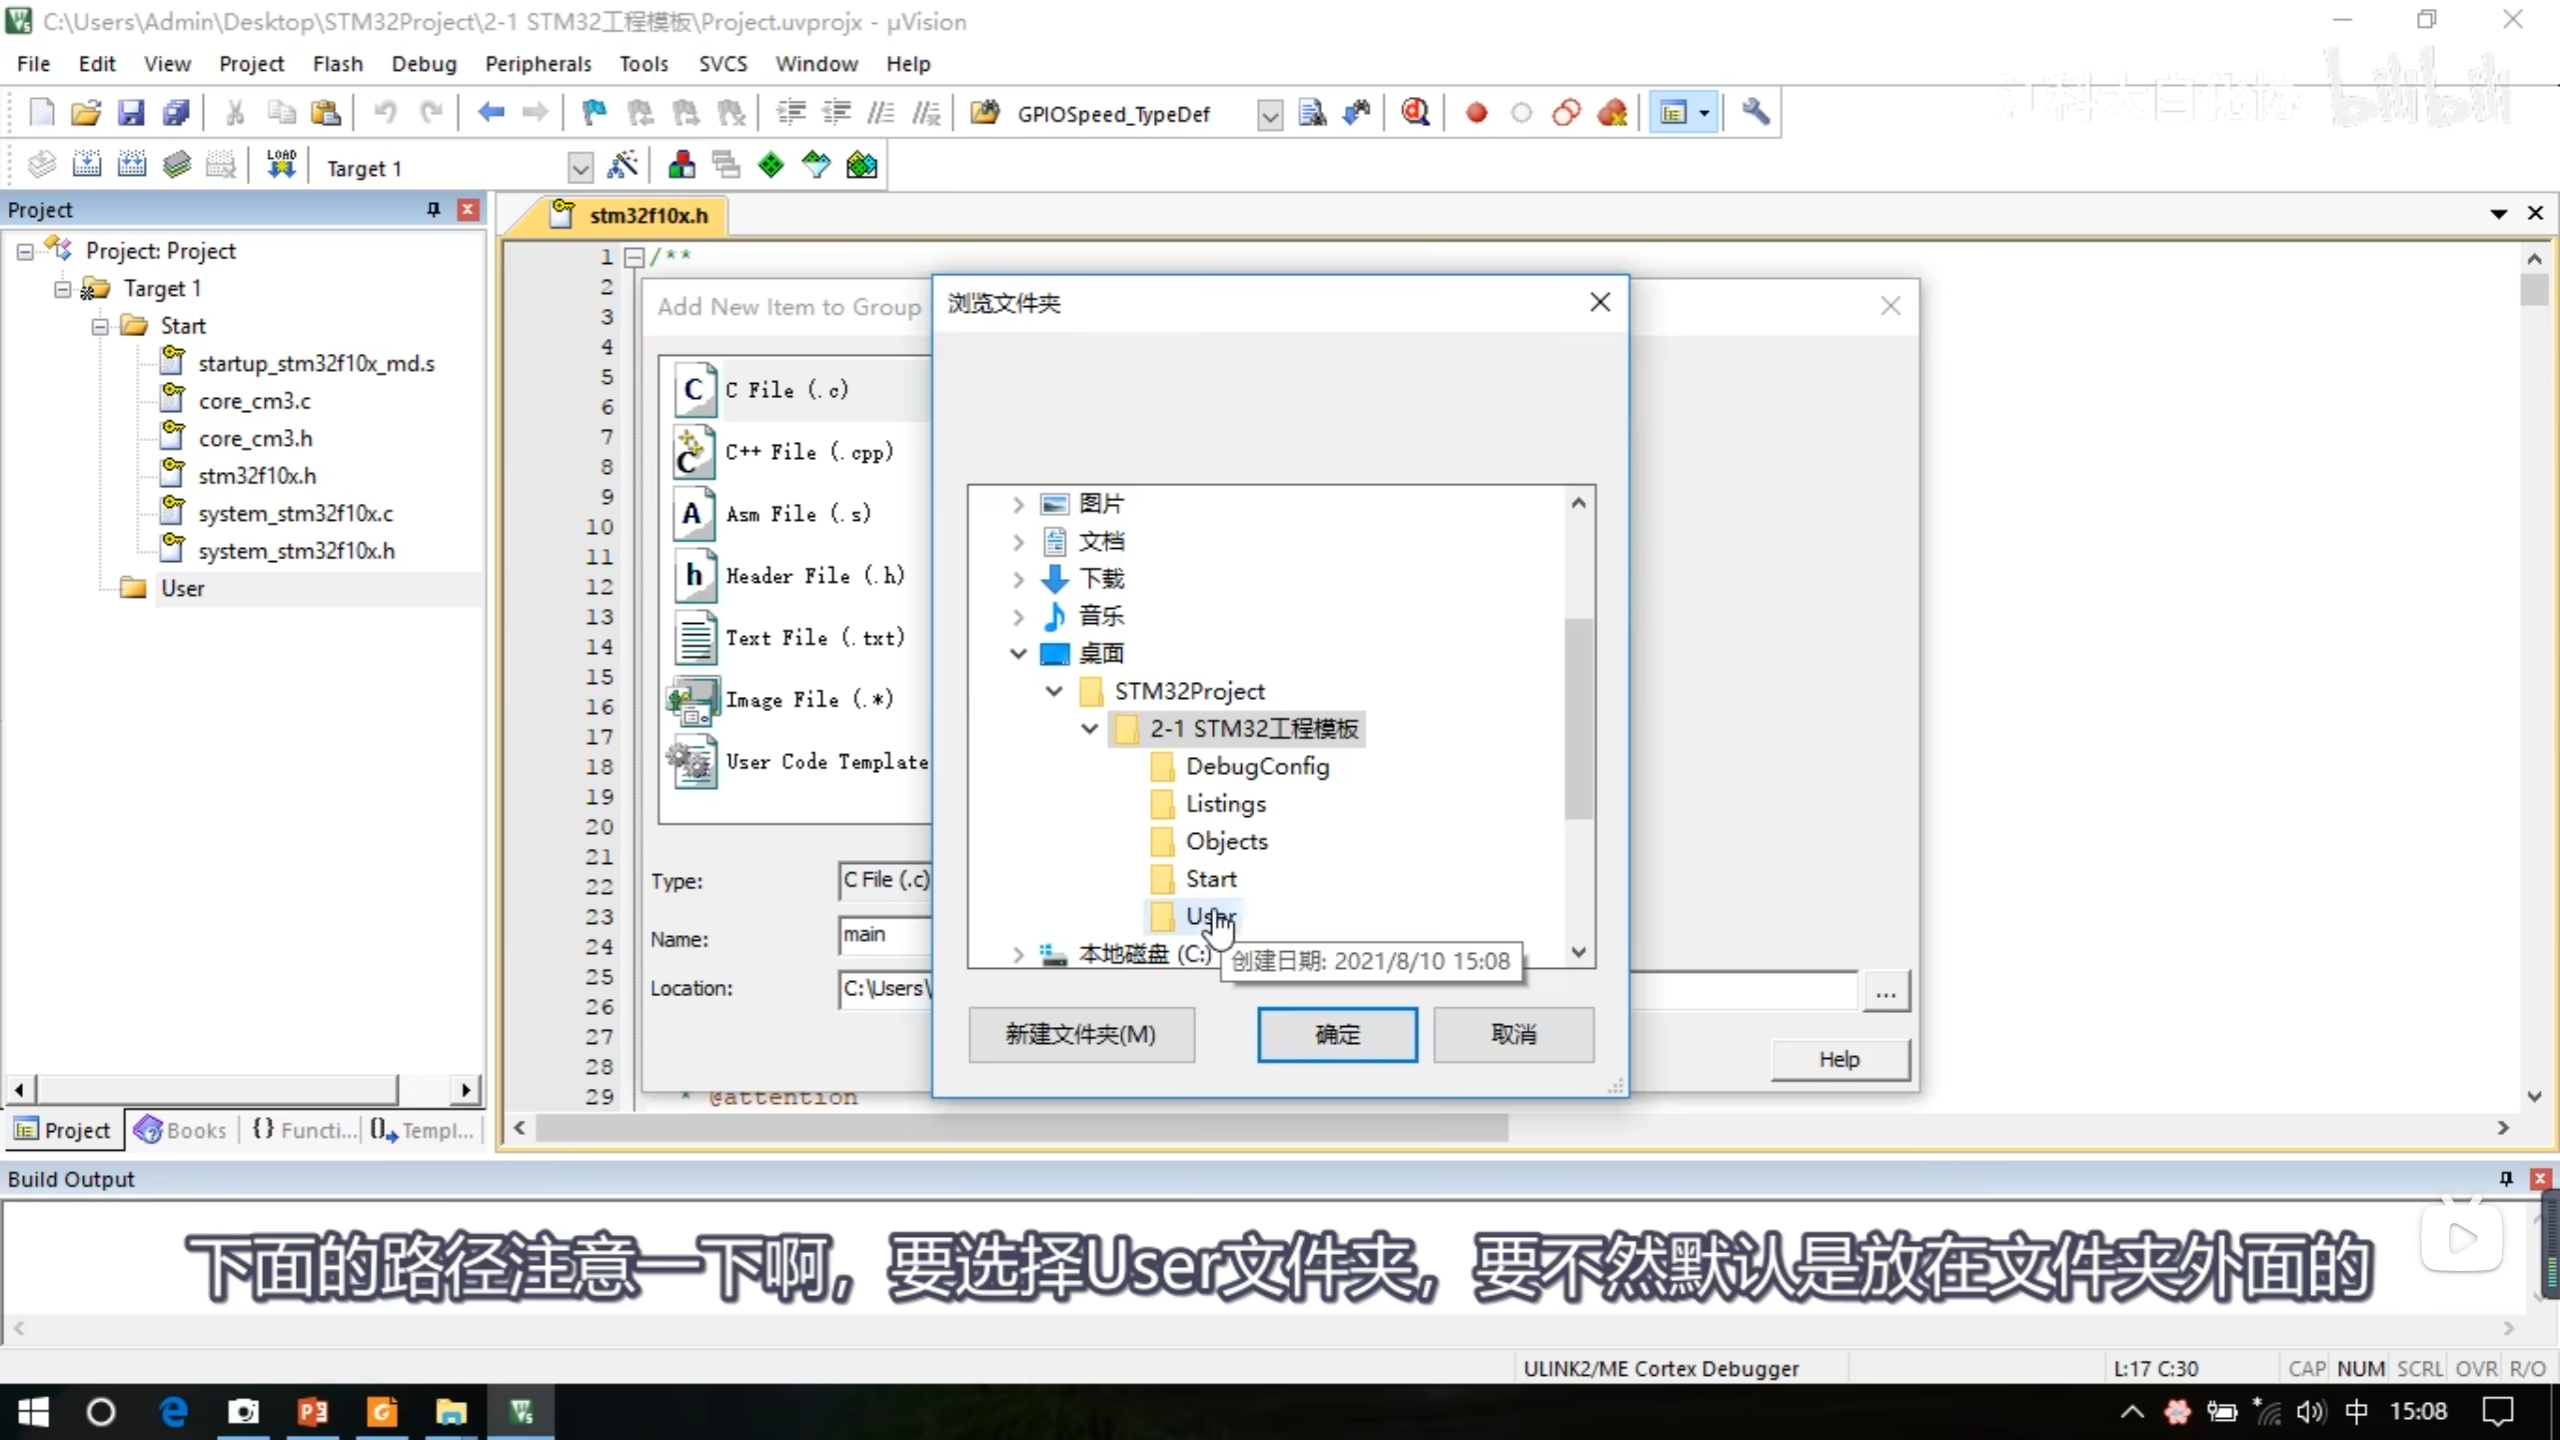The image size is (2560, 1440).
Task: Select the Listings folder
Action: point(1225,804)
